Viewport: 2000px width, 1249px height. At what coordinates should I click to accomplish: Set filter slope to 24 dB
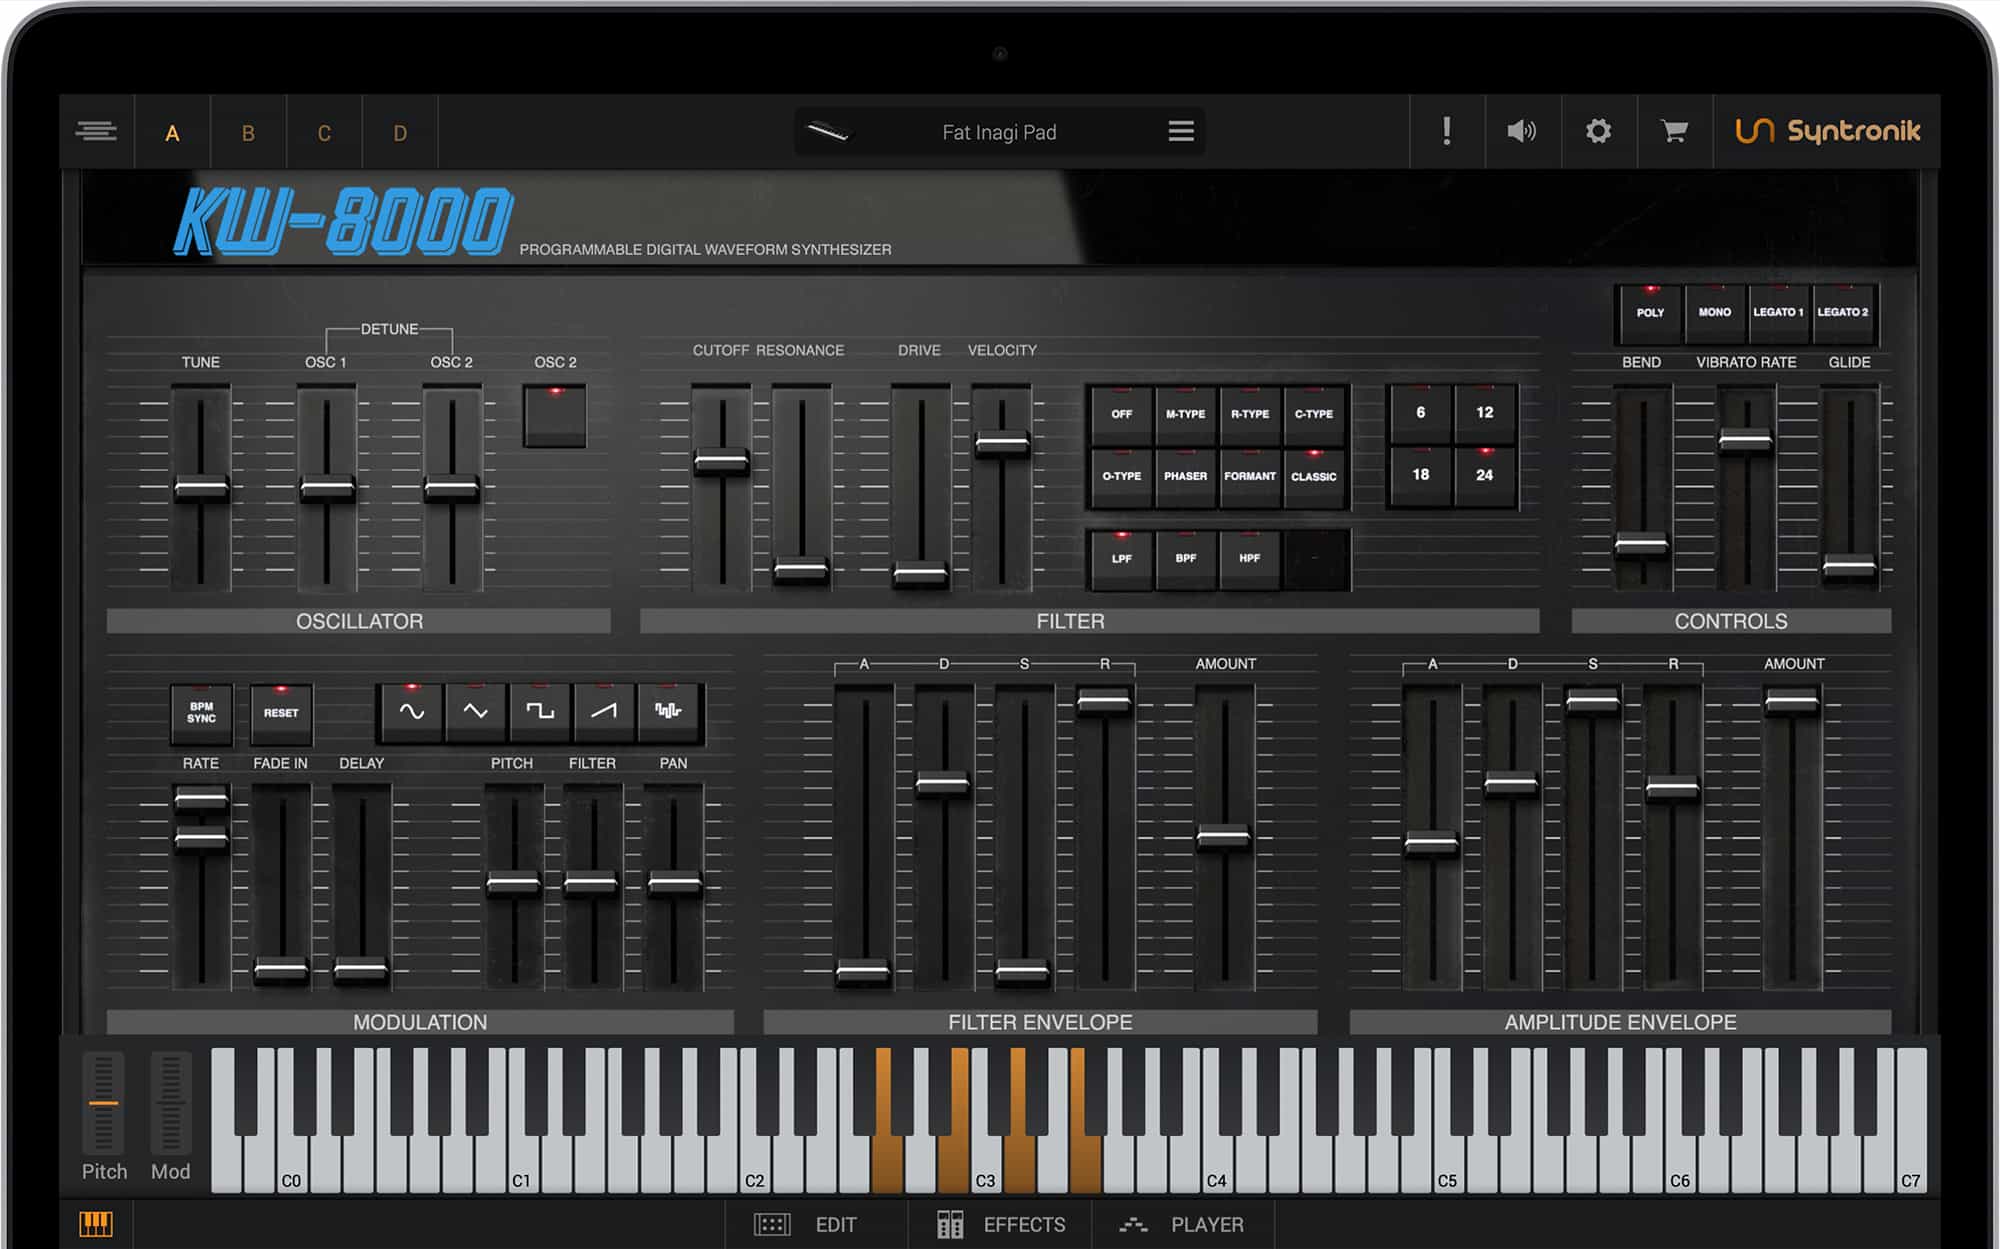point(1484,475)
